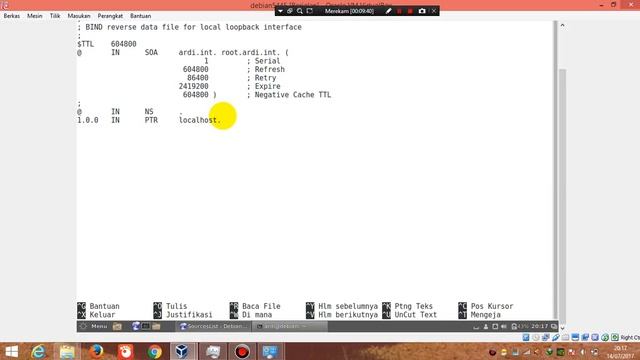Viewport: 640px width, 360px height.
Task: Click the value 2419200 on Expire line
Action: coord(193,86)
